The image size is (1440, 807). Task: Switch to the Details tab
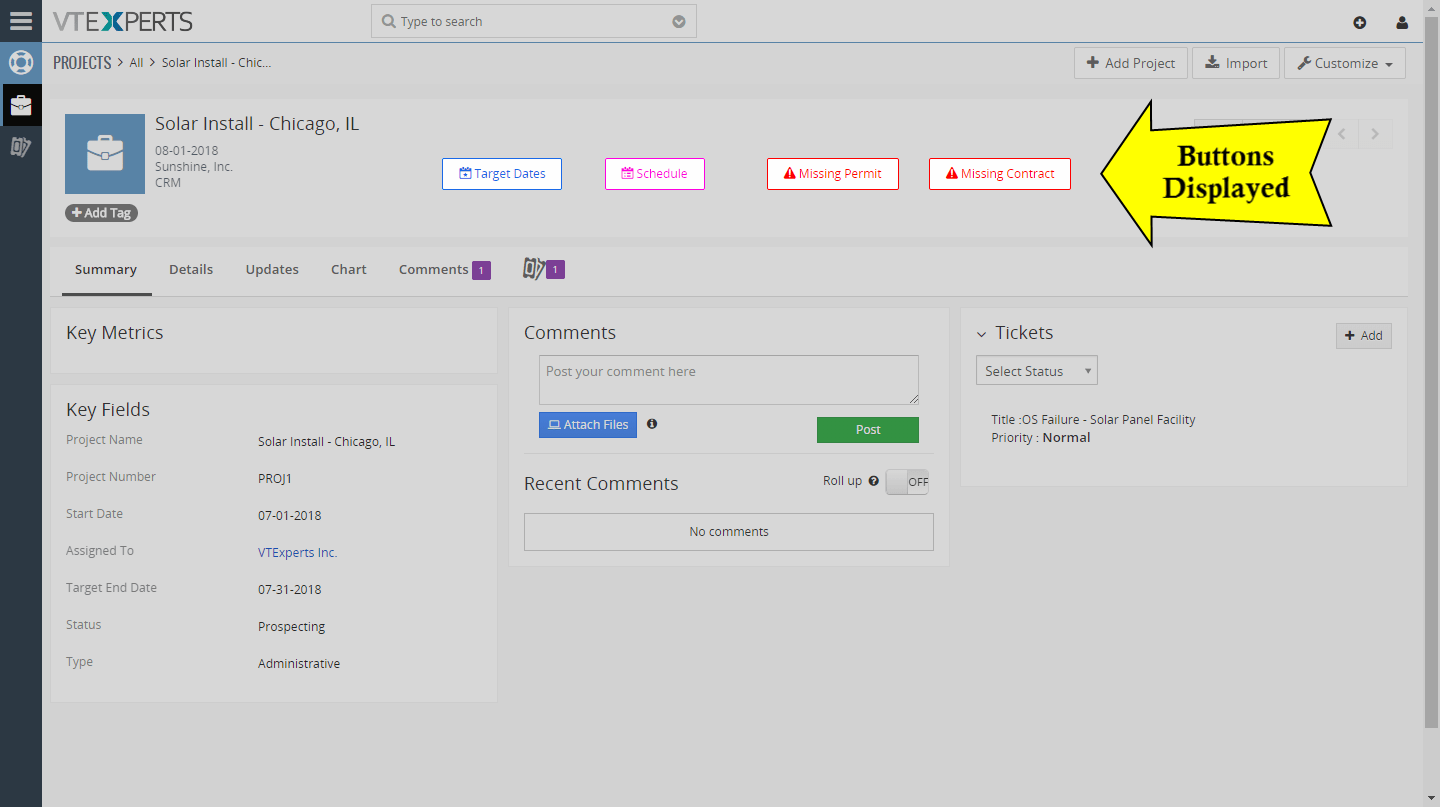[191, 269]
